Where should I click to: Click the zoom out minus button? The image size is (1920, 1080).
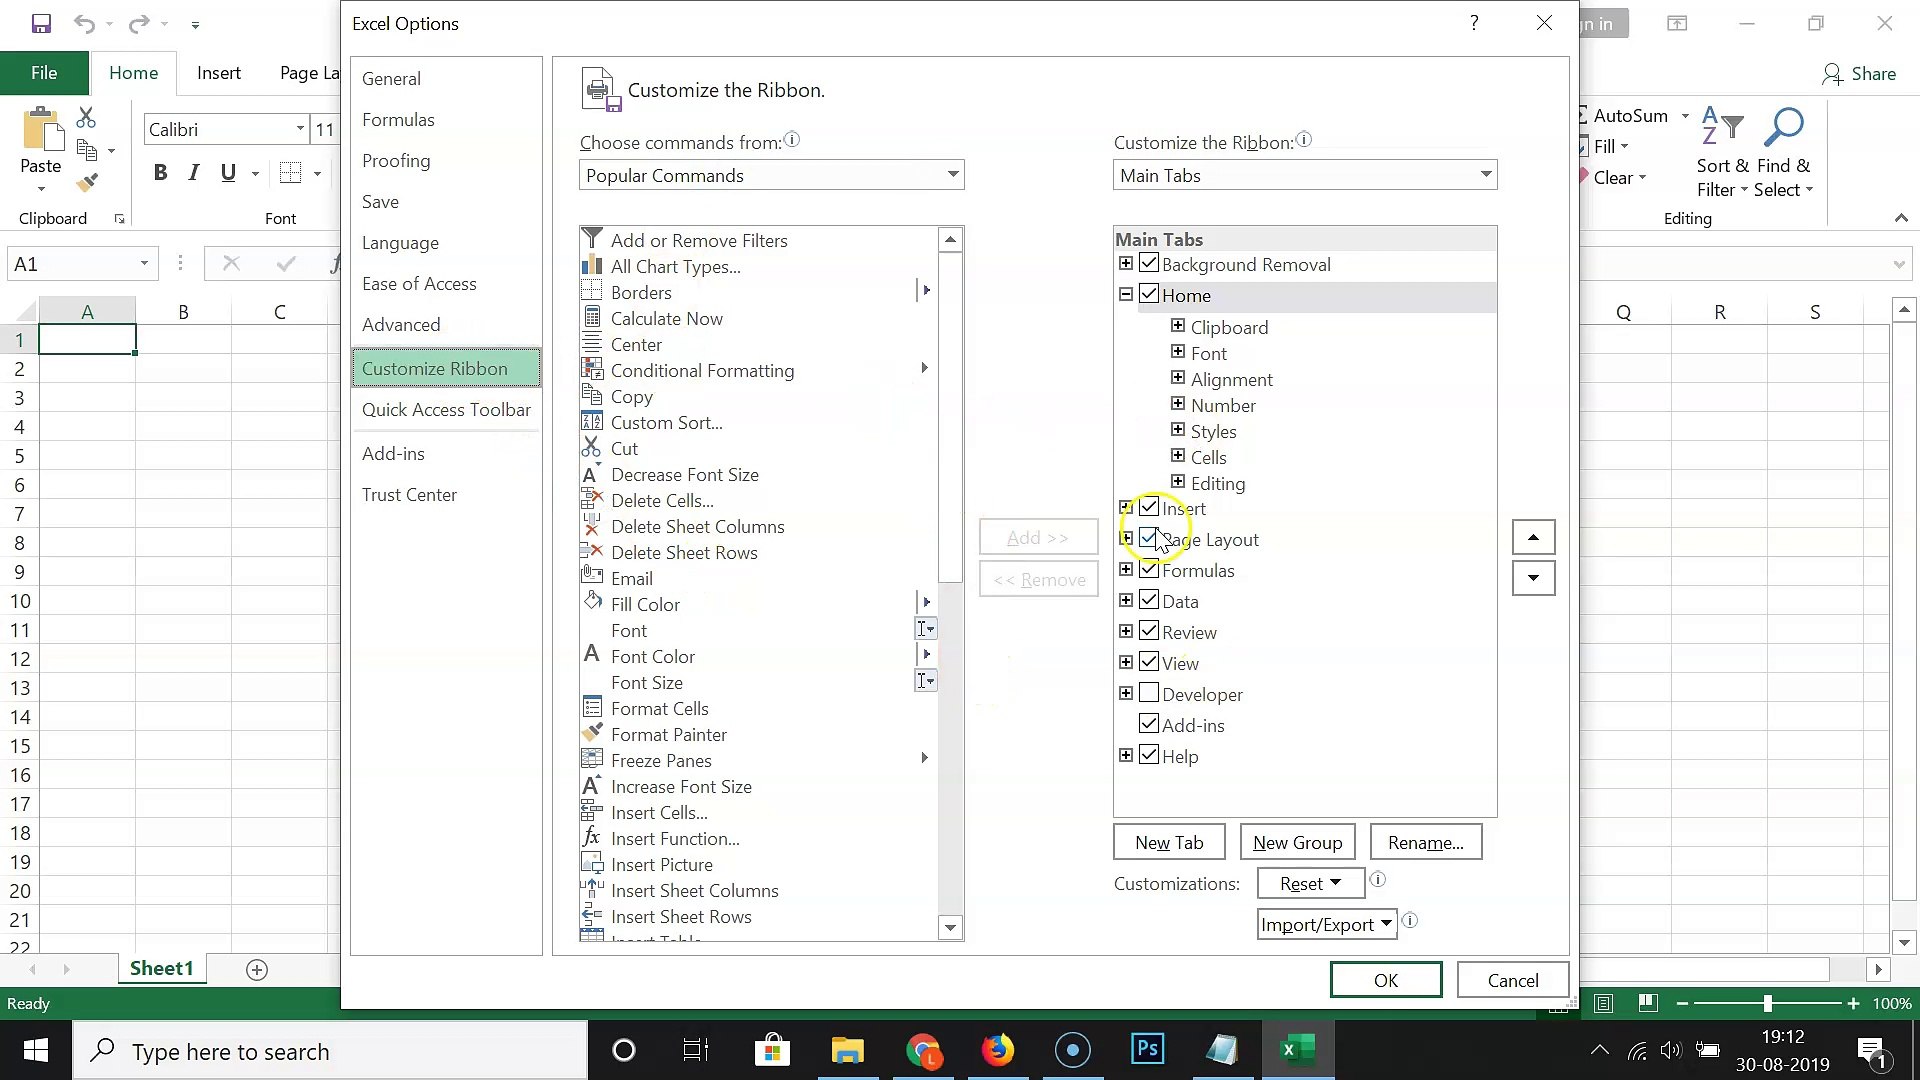(1682, 1003)
